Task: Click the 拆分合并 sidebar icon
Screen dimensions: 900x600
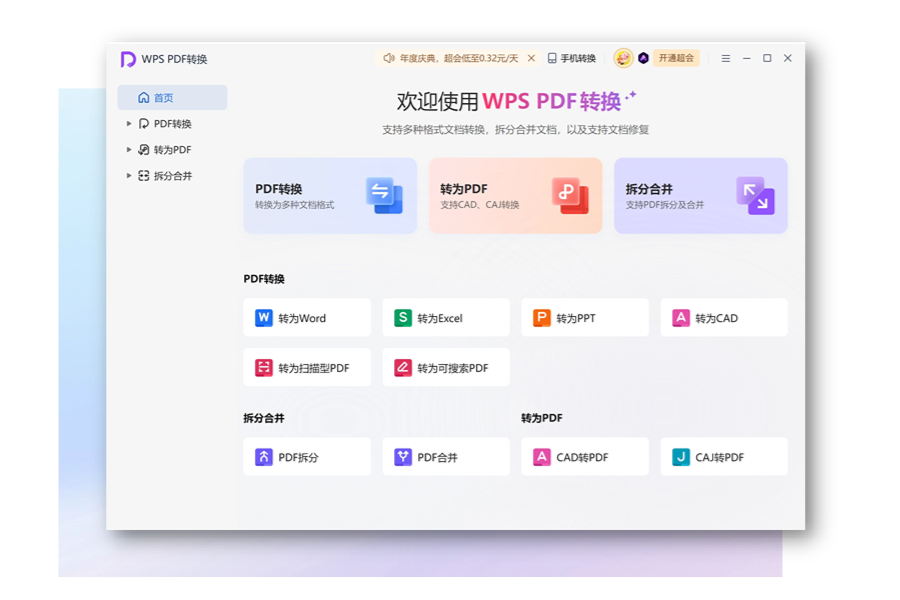Action: pyautogui.click(x=143, y=176)
